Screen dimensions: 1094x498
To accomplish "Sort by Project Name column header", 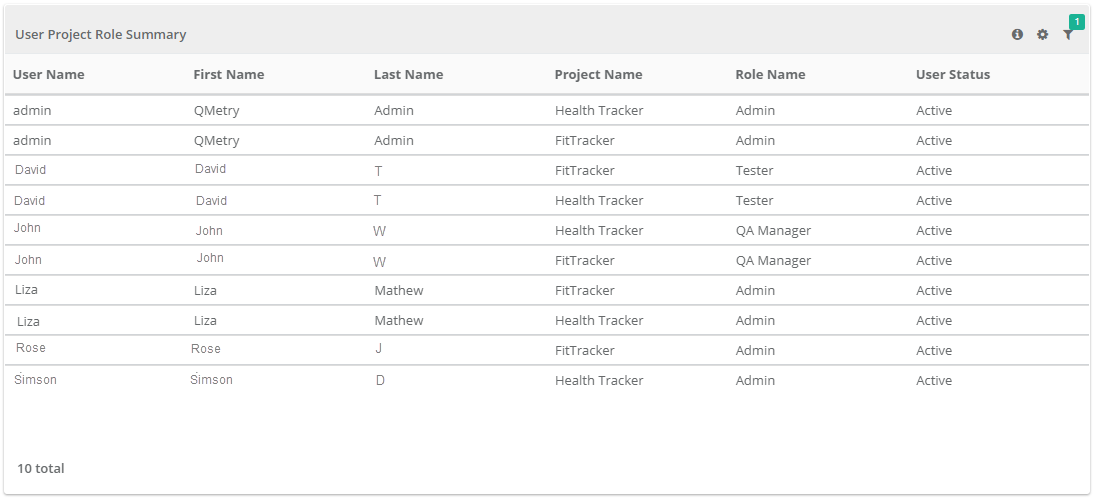I will [x=599, y=75].
